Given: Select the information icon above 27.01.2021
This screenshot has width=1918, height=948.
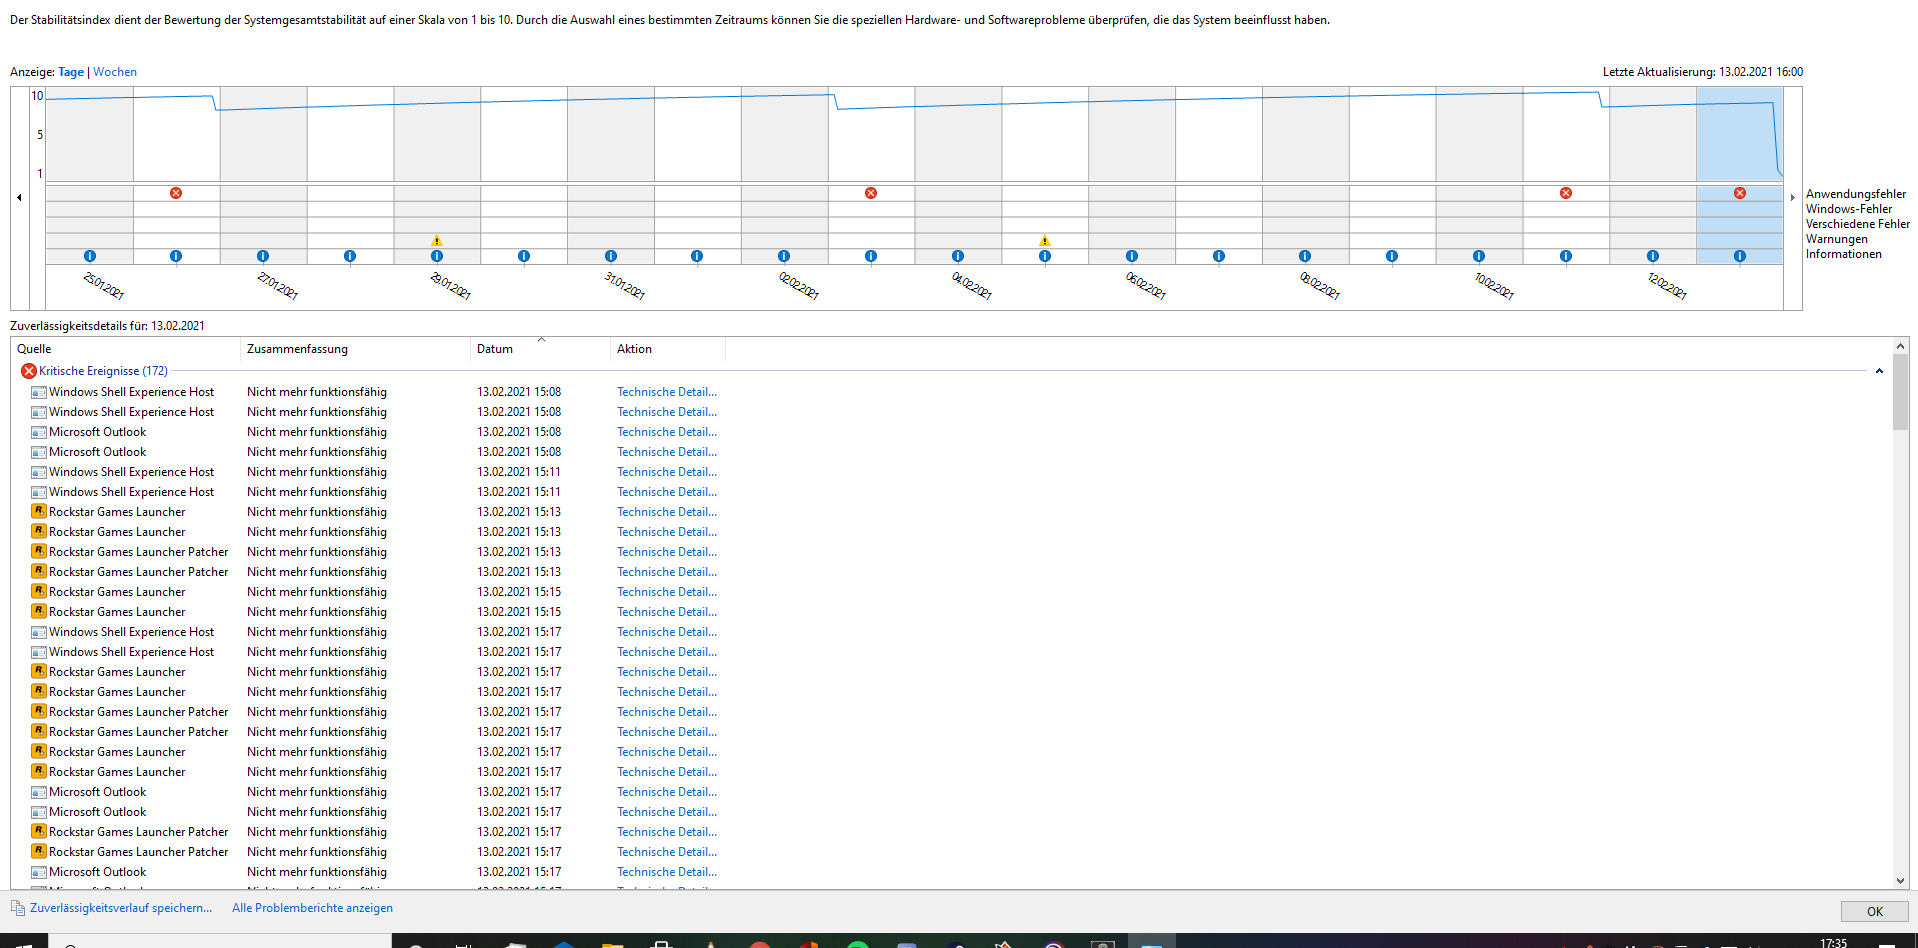Looking at the screenshot, I should tap(263, 257).
